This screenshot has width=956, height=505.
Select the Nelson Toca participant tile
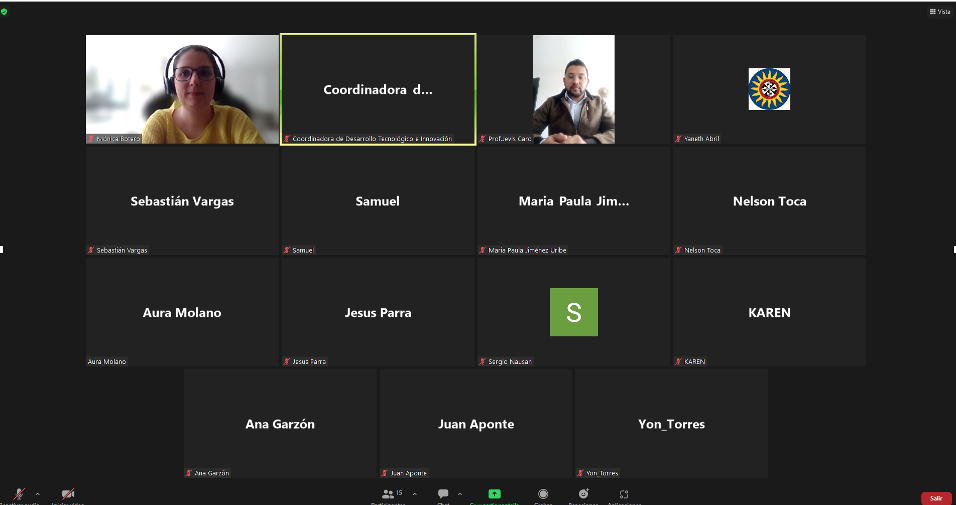pos(769,201)
